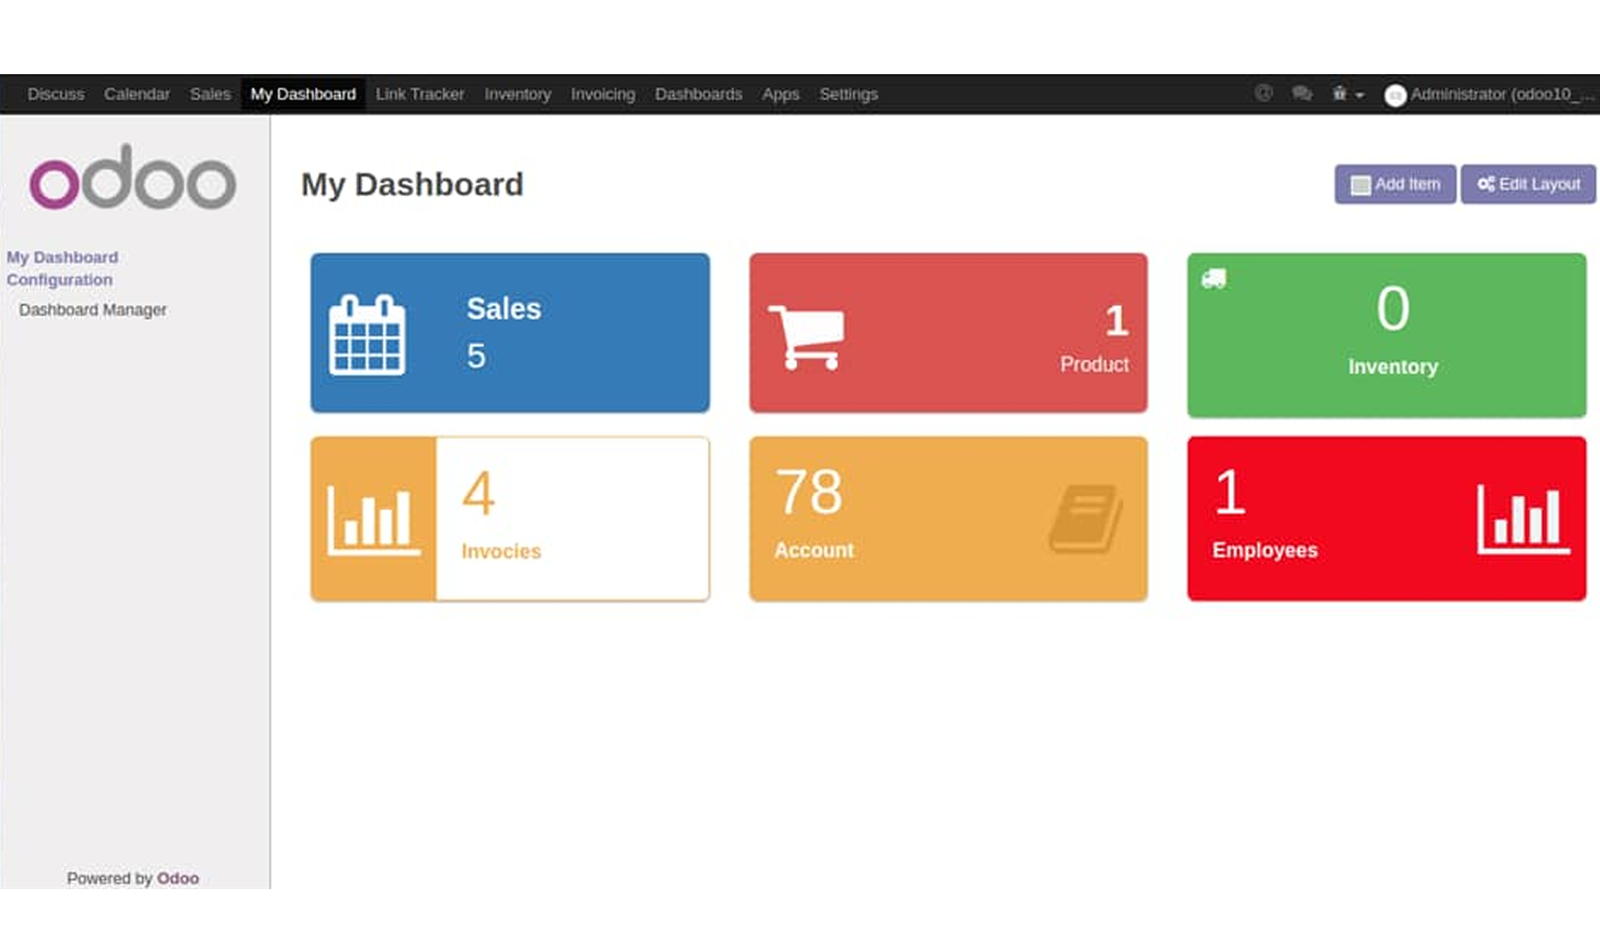Click the shopping cart icon on Product tile

[806, 337]
